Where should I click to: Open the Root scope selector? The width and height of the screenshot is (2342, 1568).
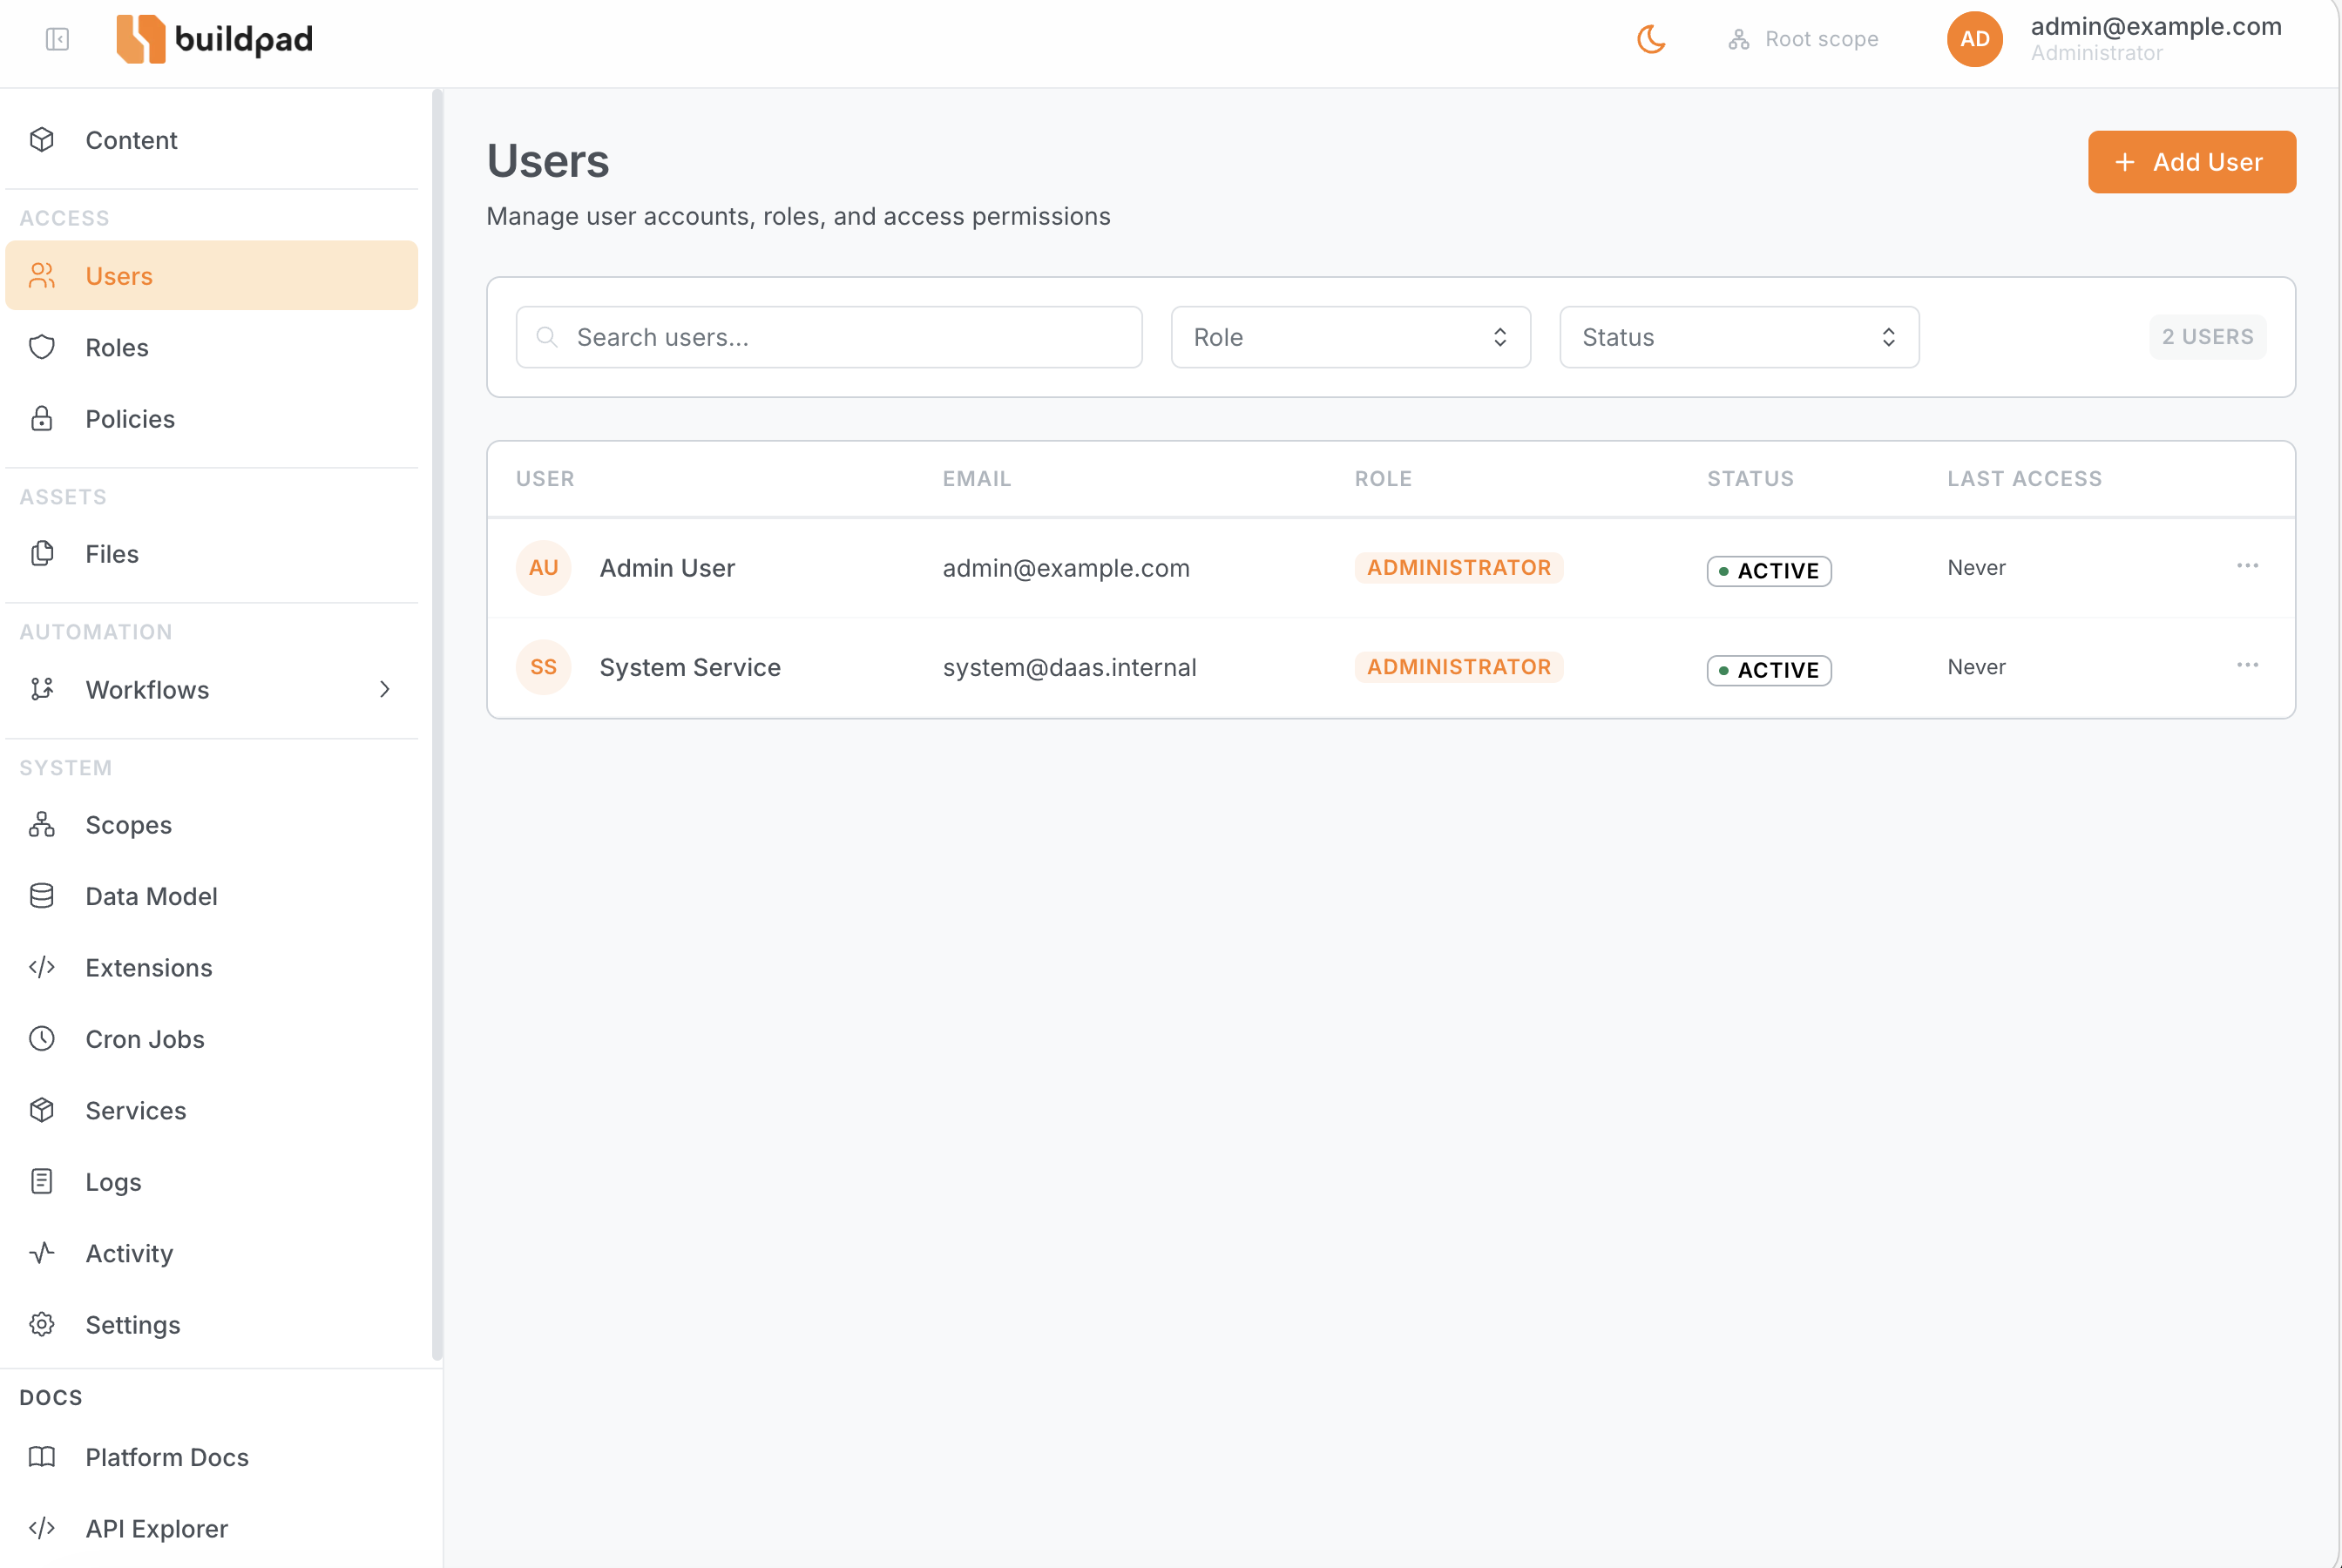tap(1803, 39)
